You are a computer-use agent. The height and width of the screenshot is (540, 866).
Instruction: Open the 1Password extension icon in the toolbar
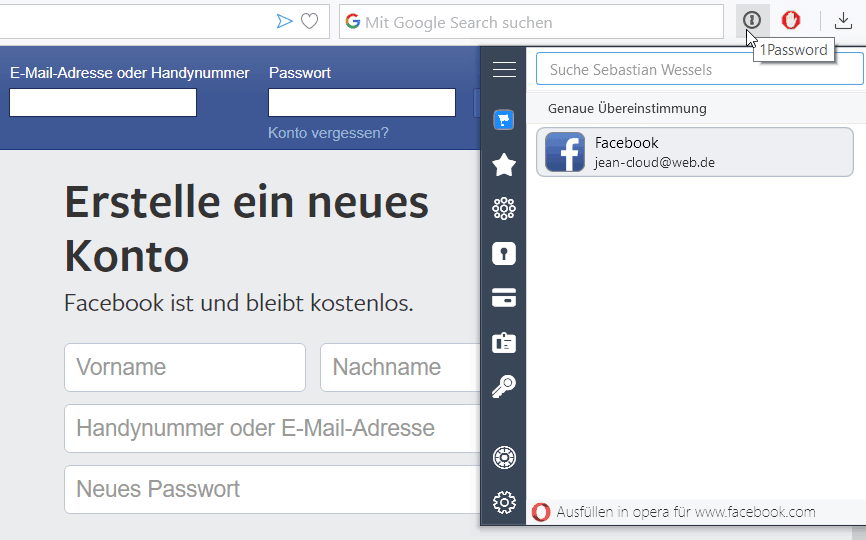pos(752,20)
